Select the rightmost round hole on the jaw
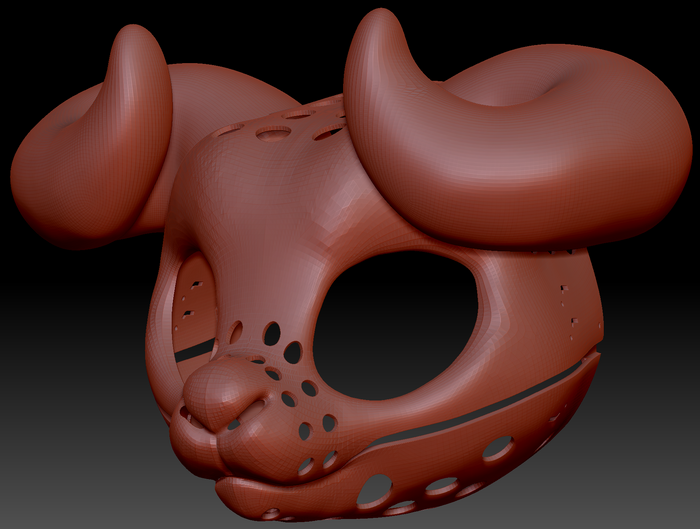Image resolution: width=700 pixels, height=529 pixels. click(x=498, y=447)
